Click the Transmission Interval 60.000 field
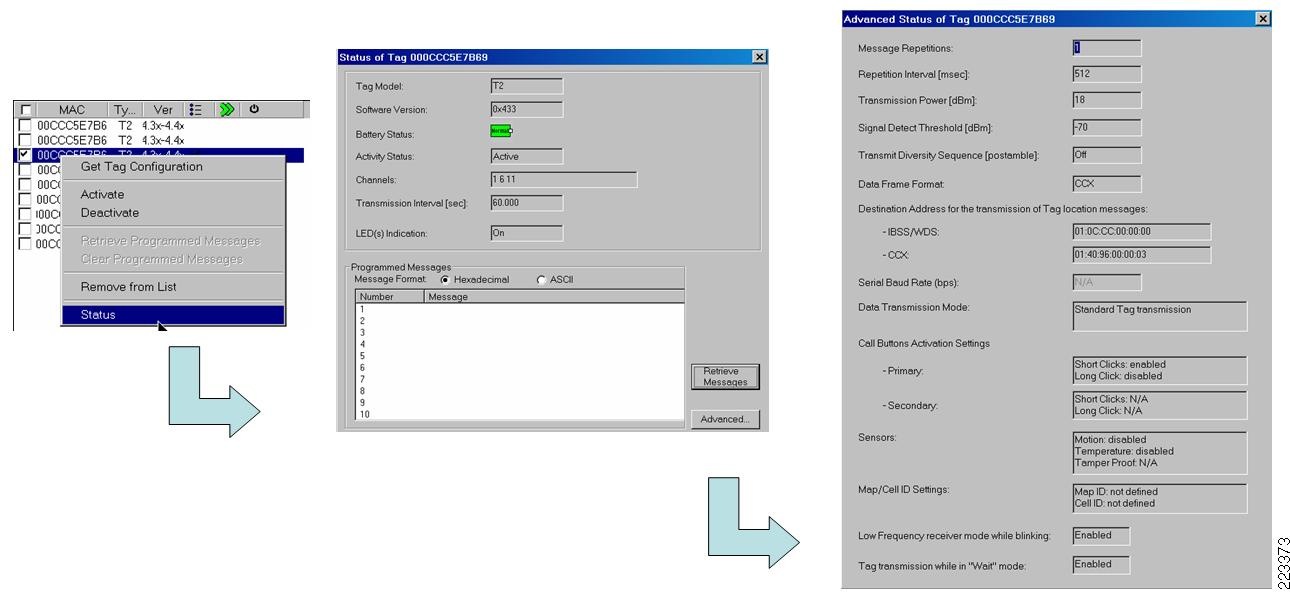Screen dimensions: 1290x595 527,203
